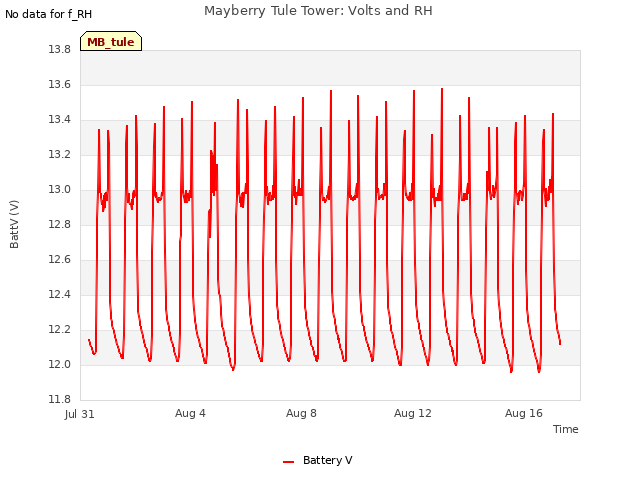Viewport: 640px width, 480px height.
Task: Click the 13.4 y-axis label
Action: 60,120
